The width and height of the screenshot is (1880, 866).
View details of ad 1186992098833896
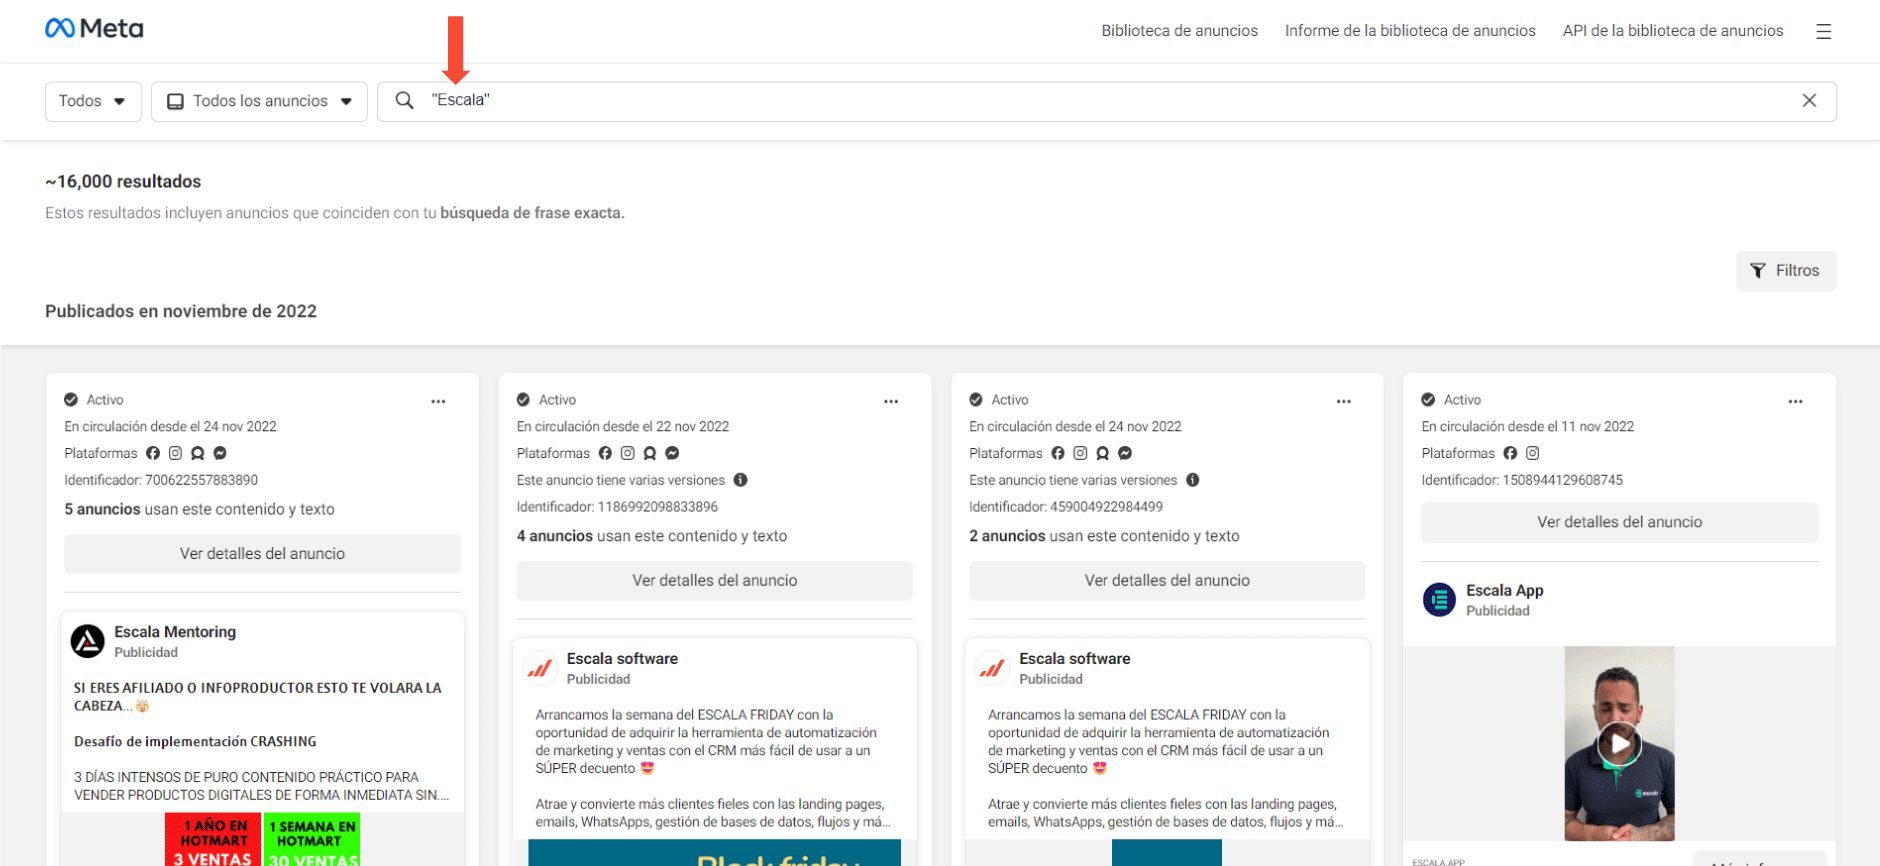coord(714,581)
